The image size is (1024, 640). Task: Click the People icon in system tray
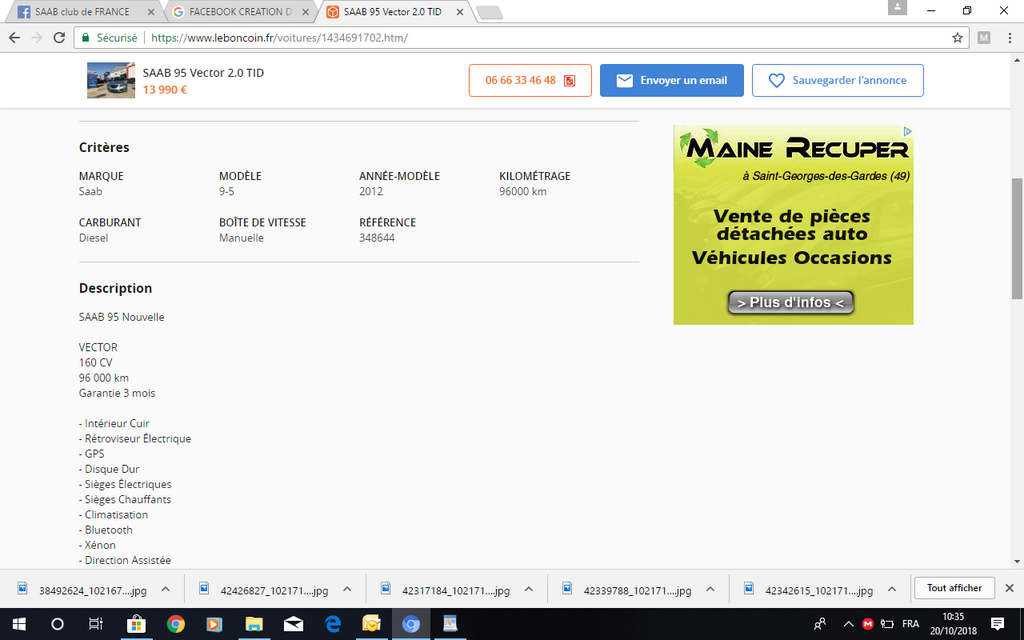click(820, 624)
